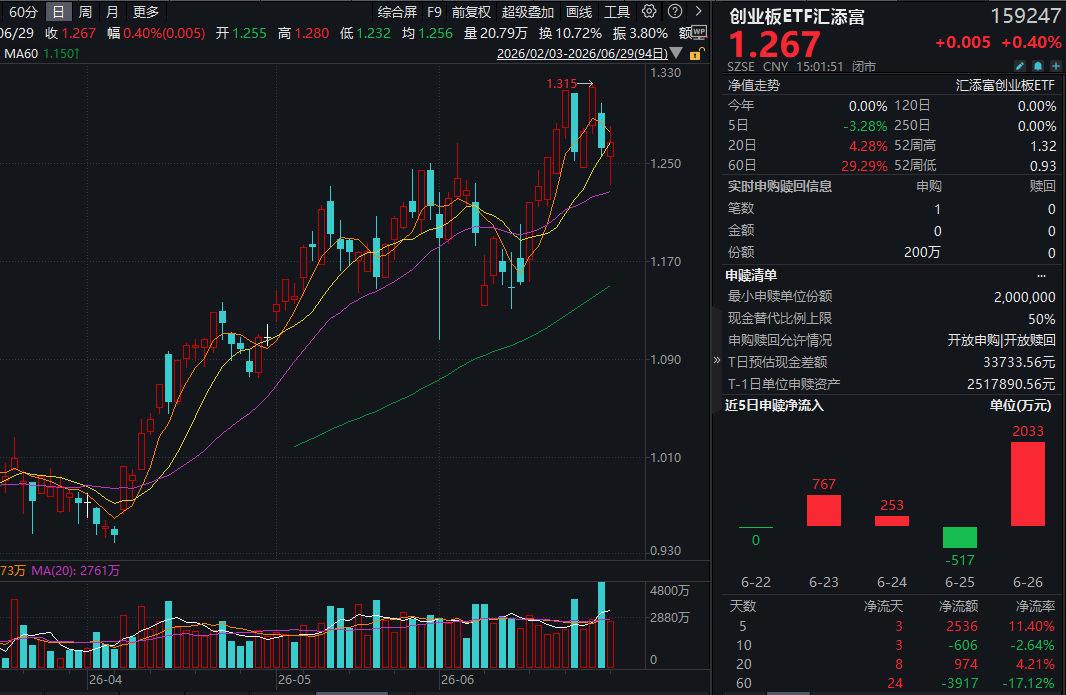
Task: Open 更多 period options
Action: [x=145, y=12]
